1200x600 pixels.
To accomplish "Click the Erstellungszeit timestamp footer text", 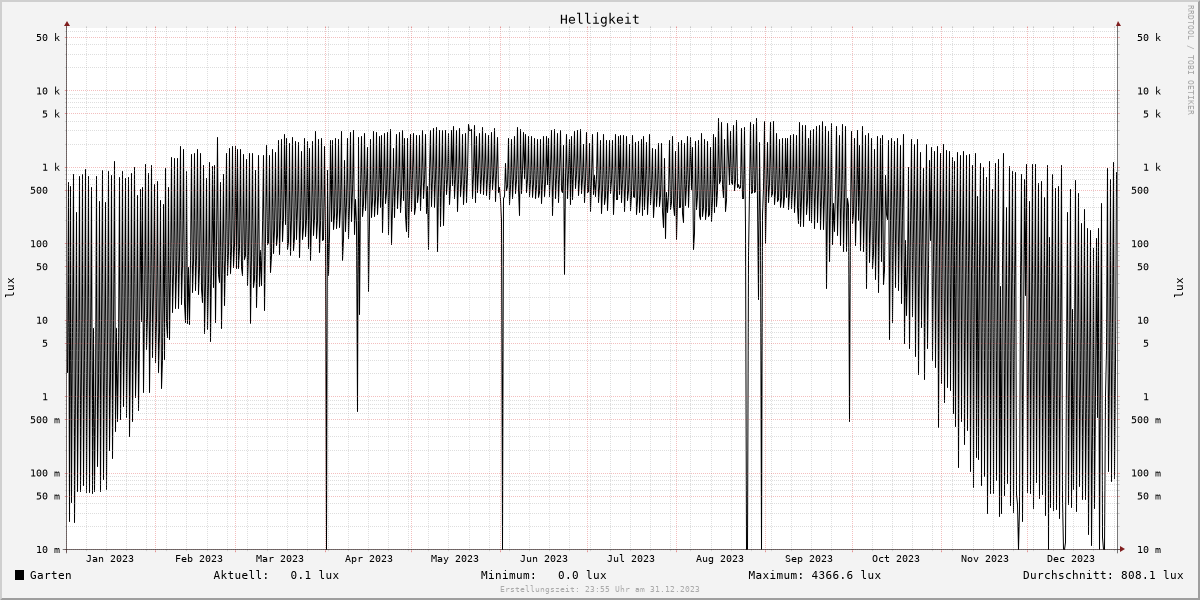I will click(600, 590).
